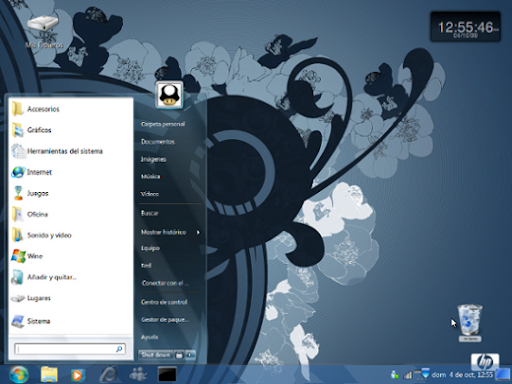The image size is (512, 384).
Task: Open Mis ficheros desktop icon
Action: (x=43, y=31)
